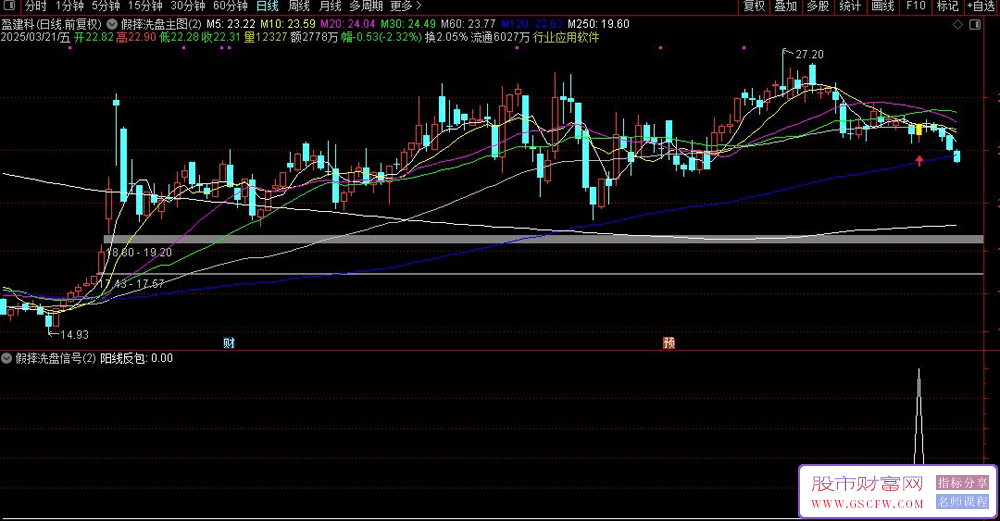Click the signal spike in lower indicator panel
1000x521 pixels.
919,416
